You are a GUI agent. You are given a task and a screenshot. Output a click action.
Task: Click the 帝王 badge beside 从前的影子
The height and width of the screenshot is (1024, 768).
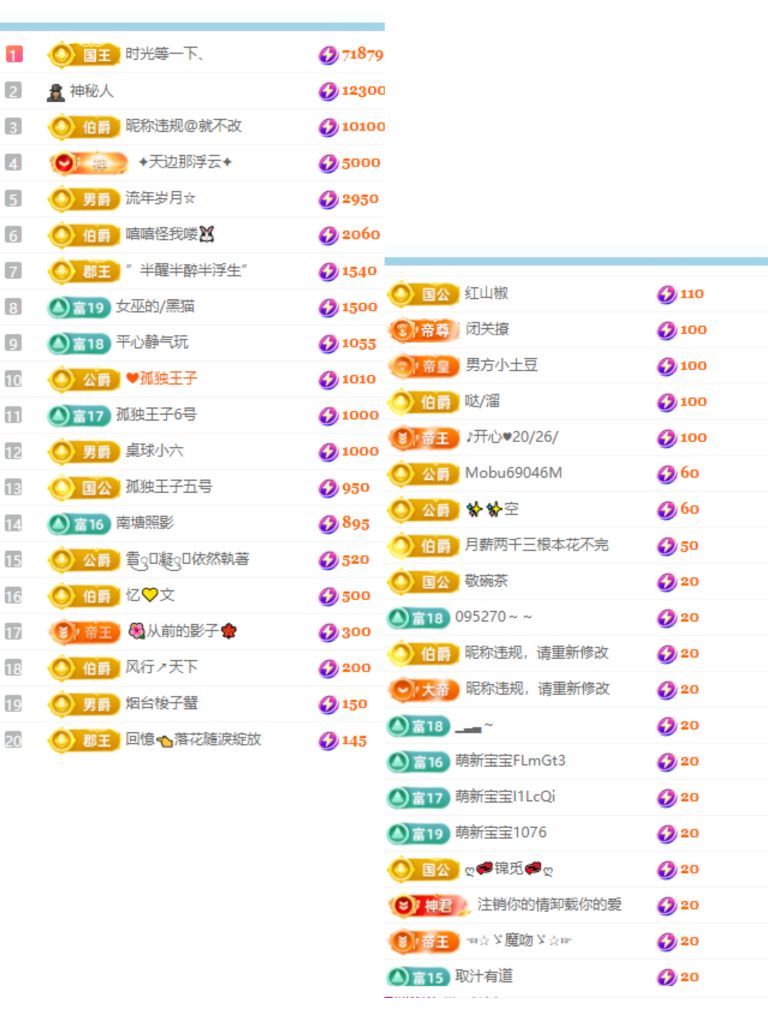[85, 632]
